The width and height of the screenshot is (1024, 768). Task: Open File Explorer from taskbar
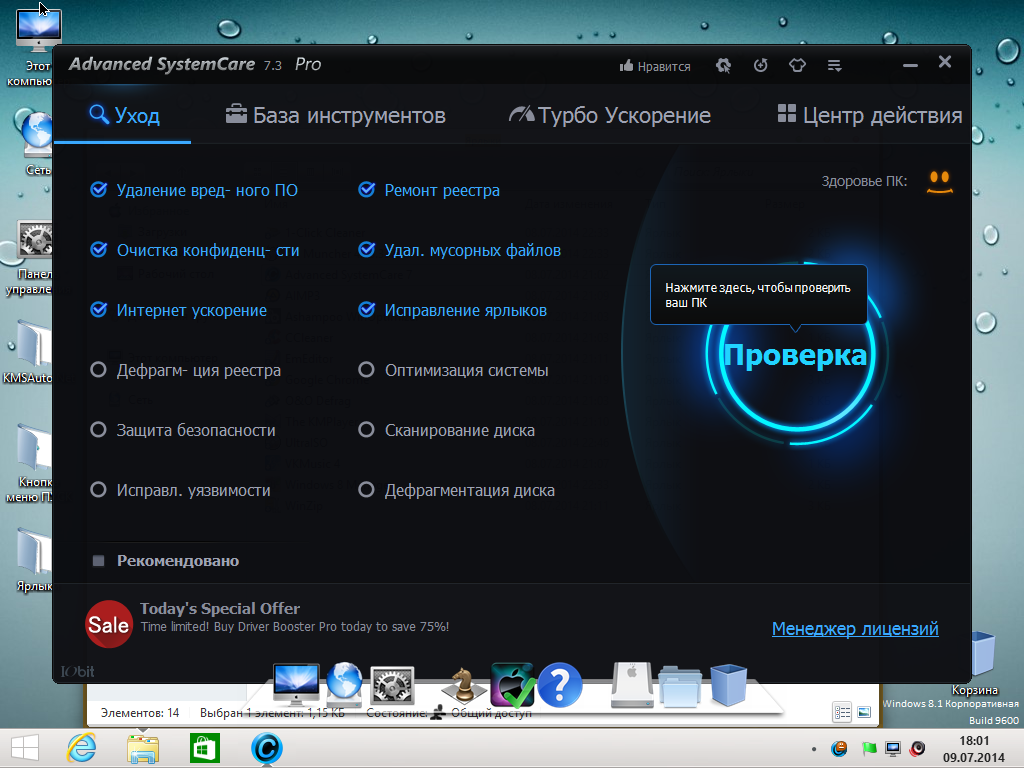click(x=143, y=748)
